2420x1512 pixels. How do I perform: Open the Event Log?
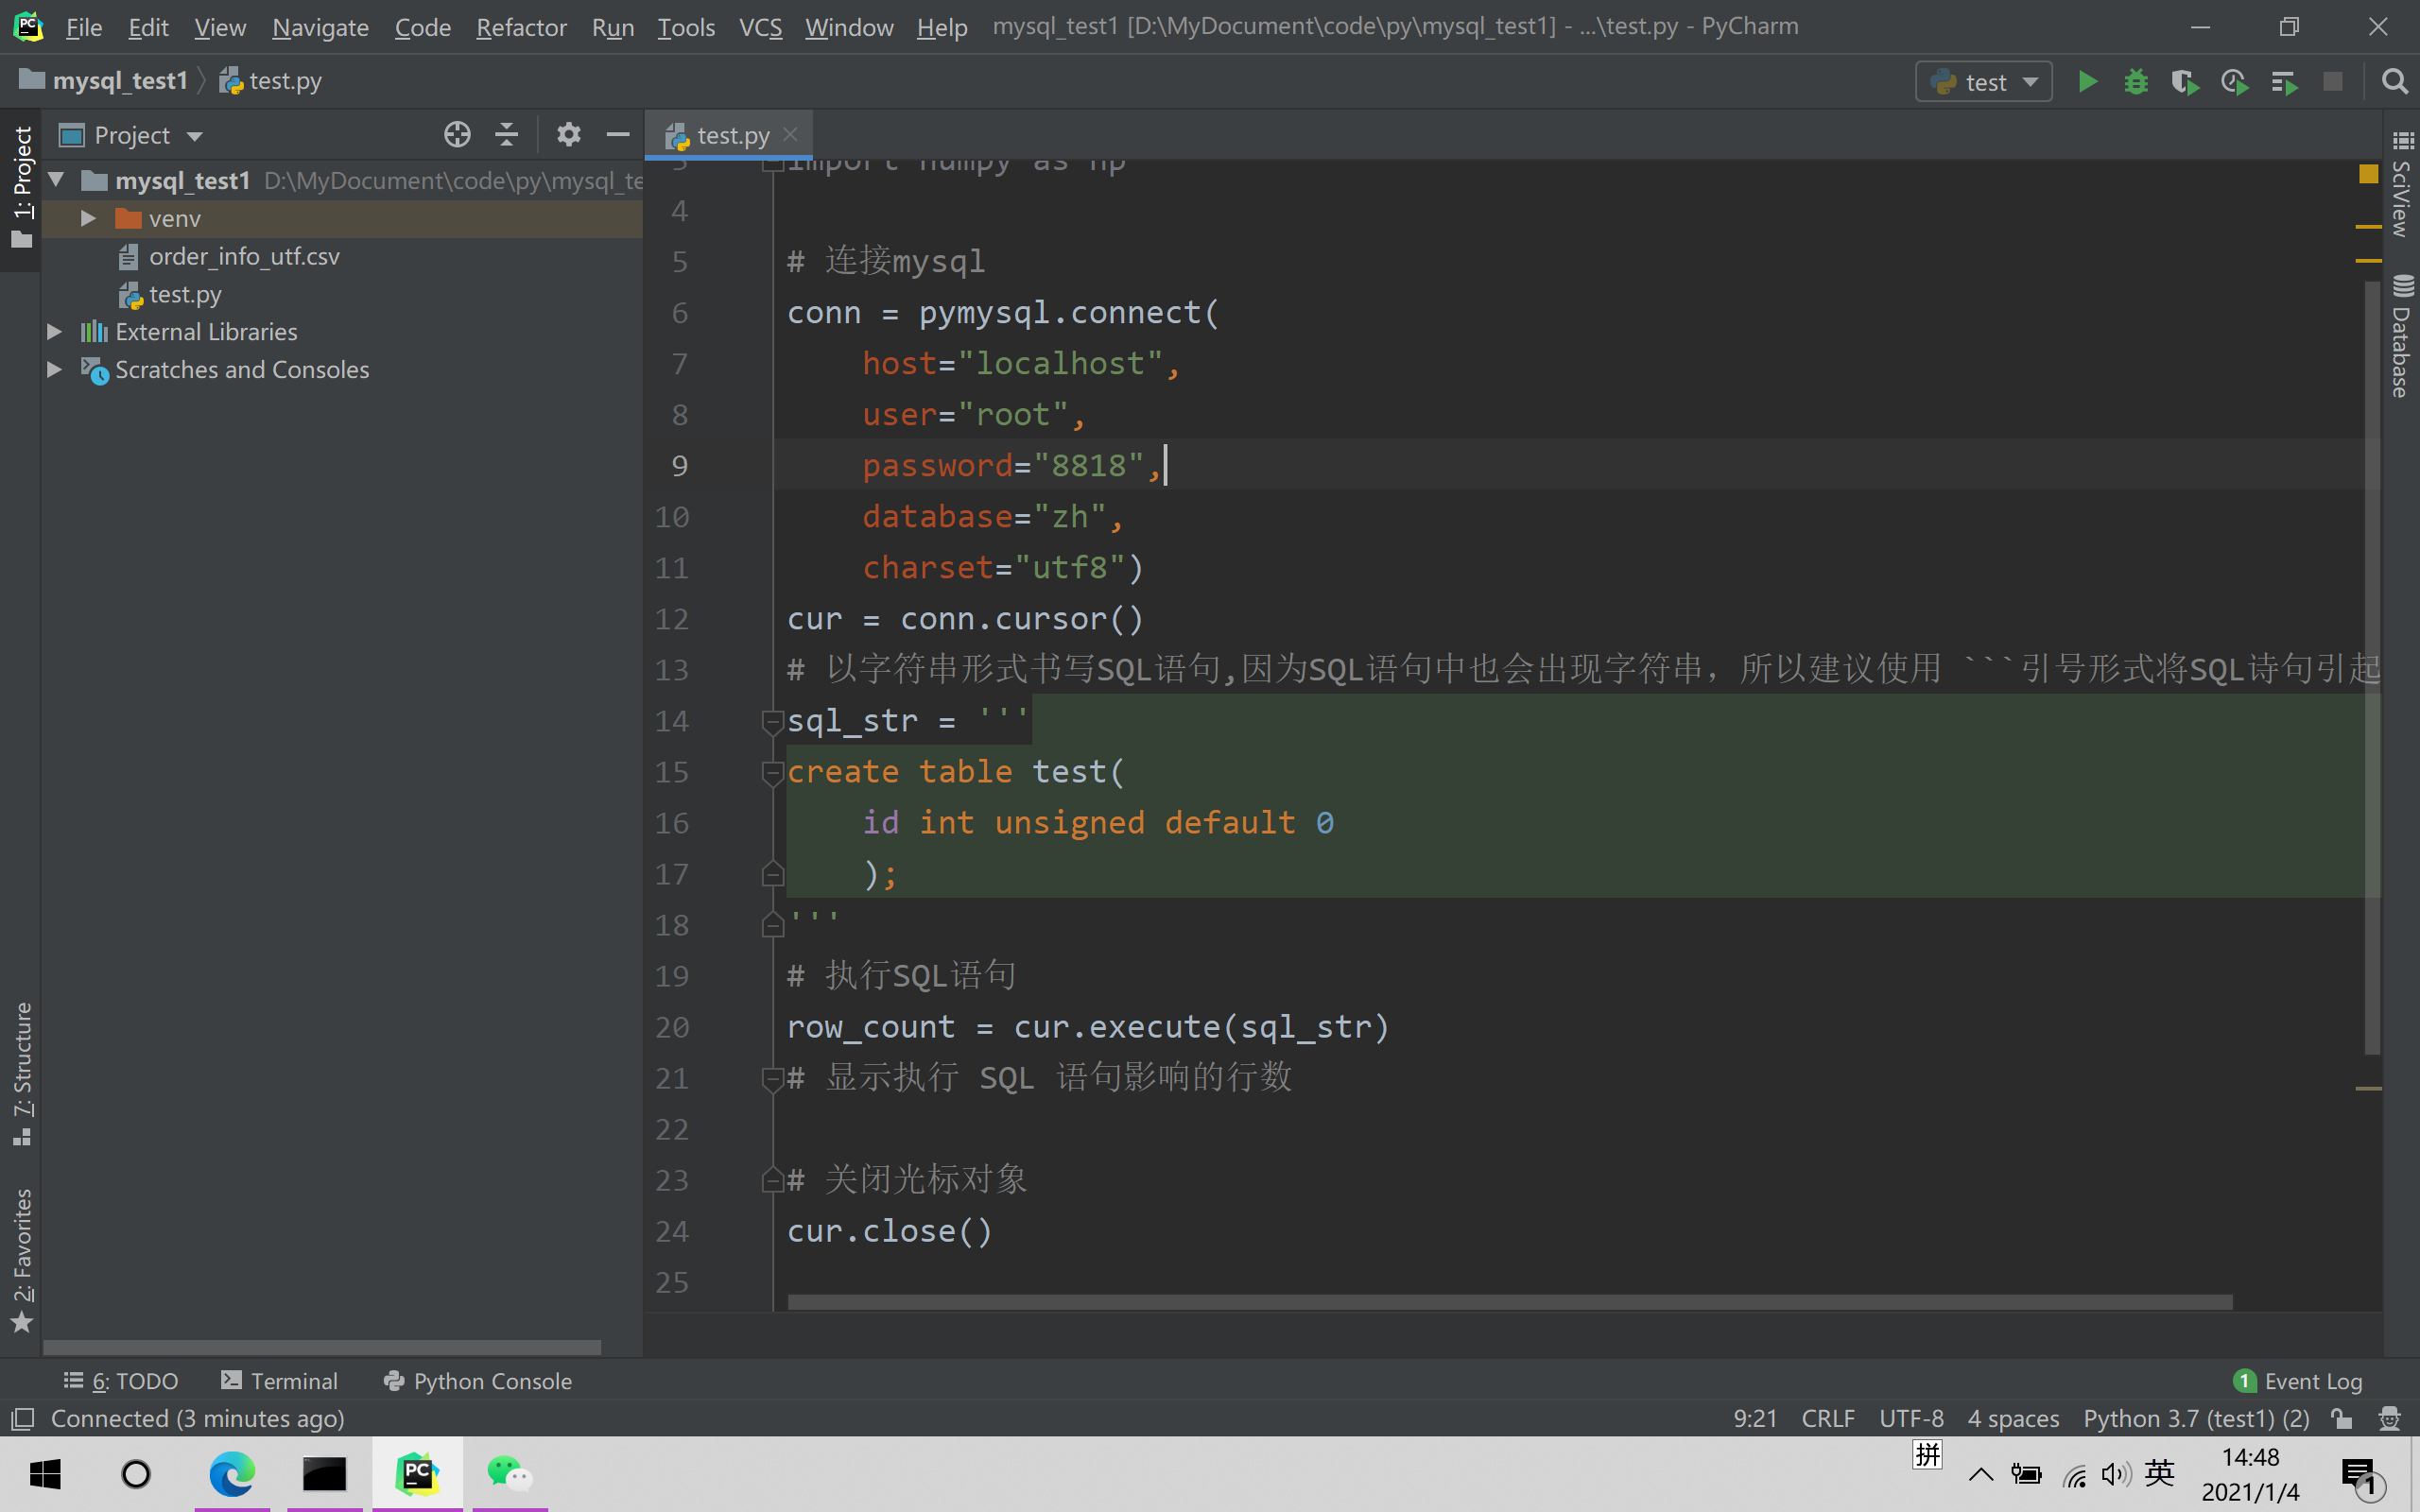(x=2297, y=1381)
